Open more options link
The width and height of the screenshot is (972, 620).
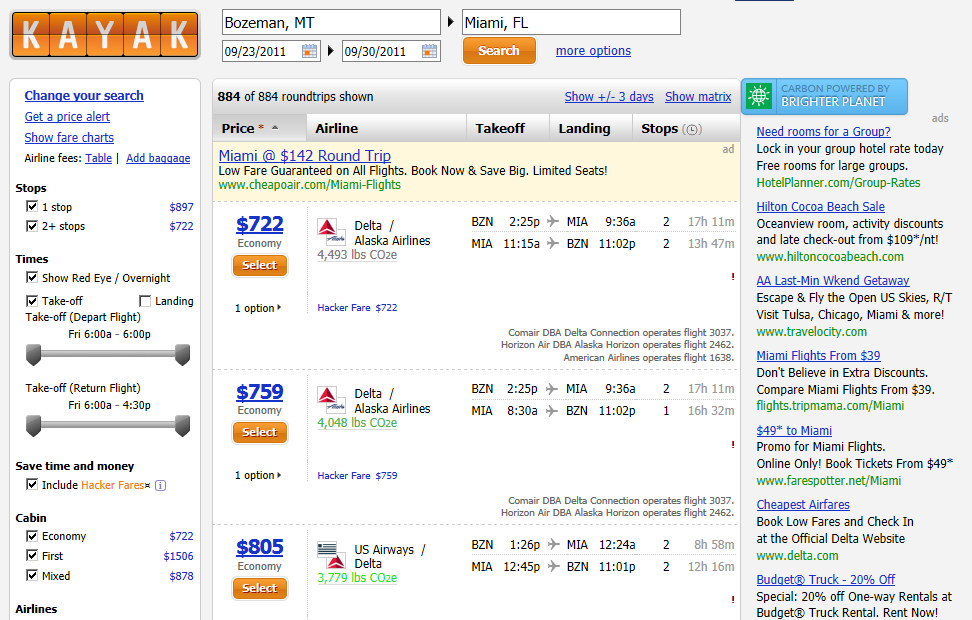tap(593, 51)
